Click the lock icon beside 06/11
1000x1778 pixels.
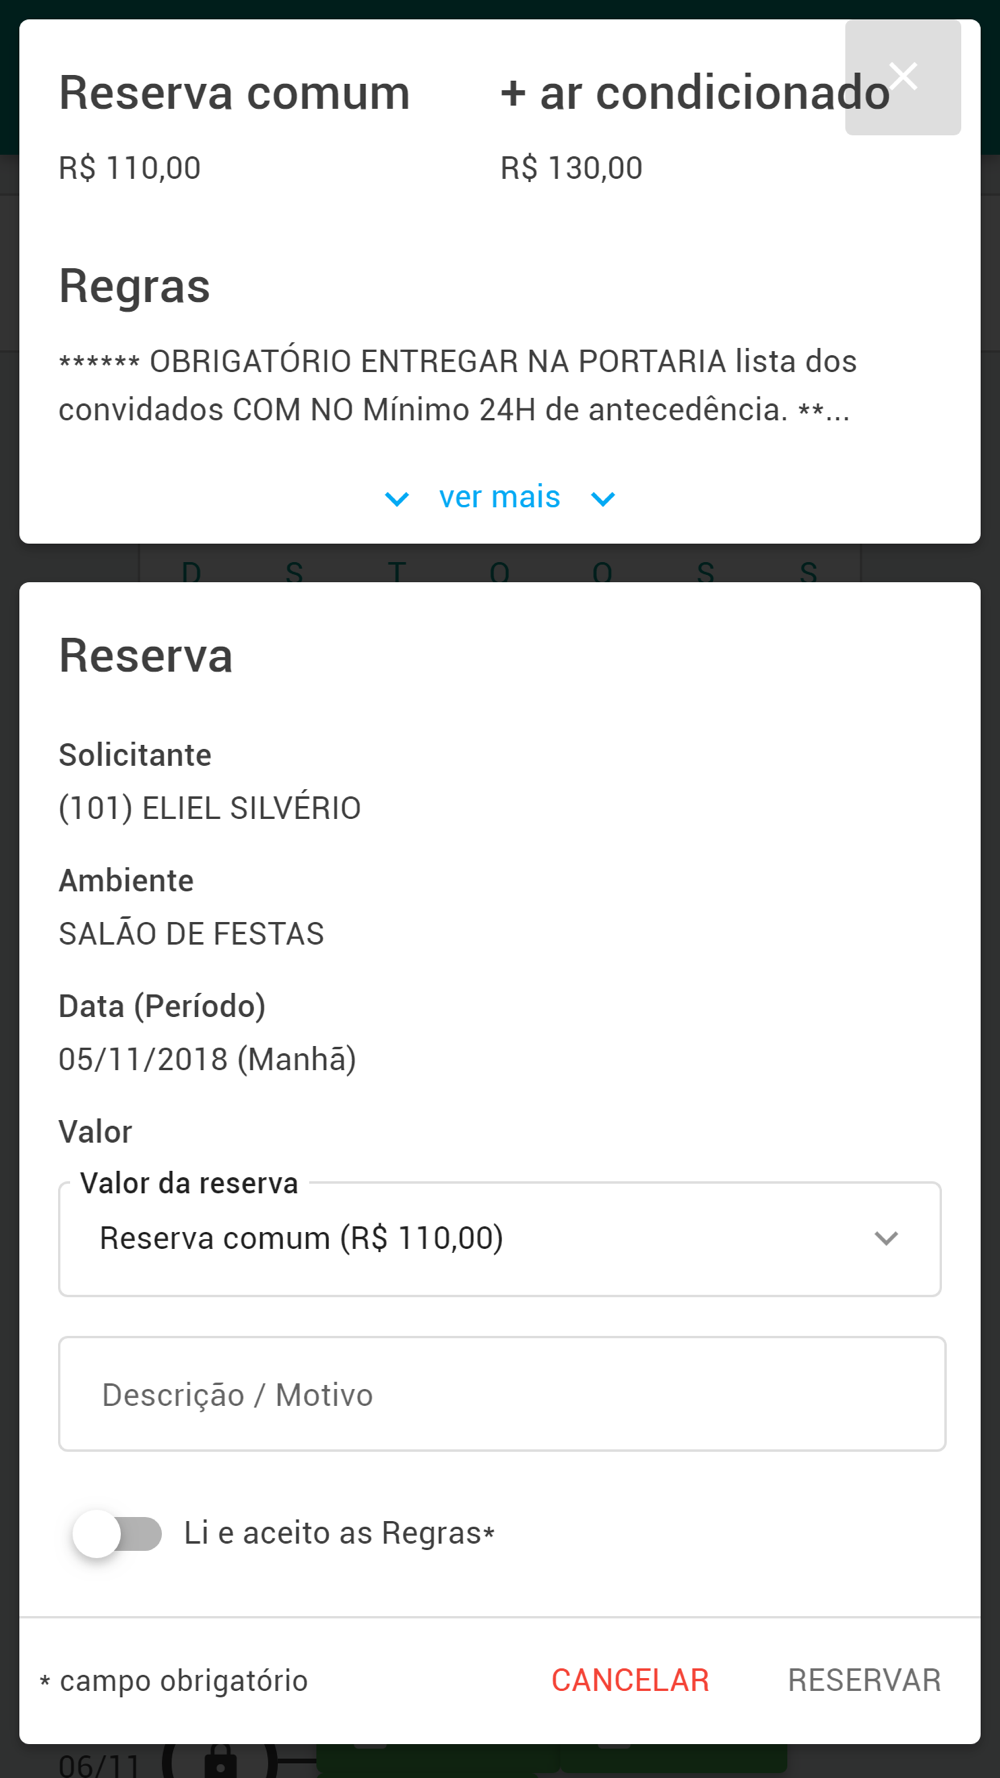click(221, 1761)
